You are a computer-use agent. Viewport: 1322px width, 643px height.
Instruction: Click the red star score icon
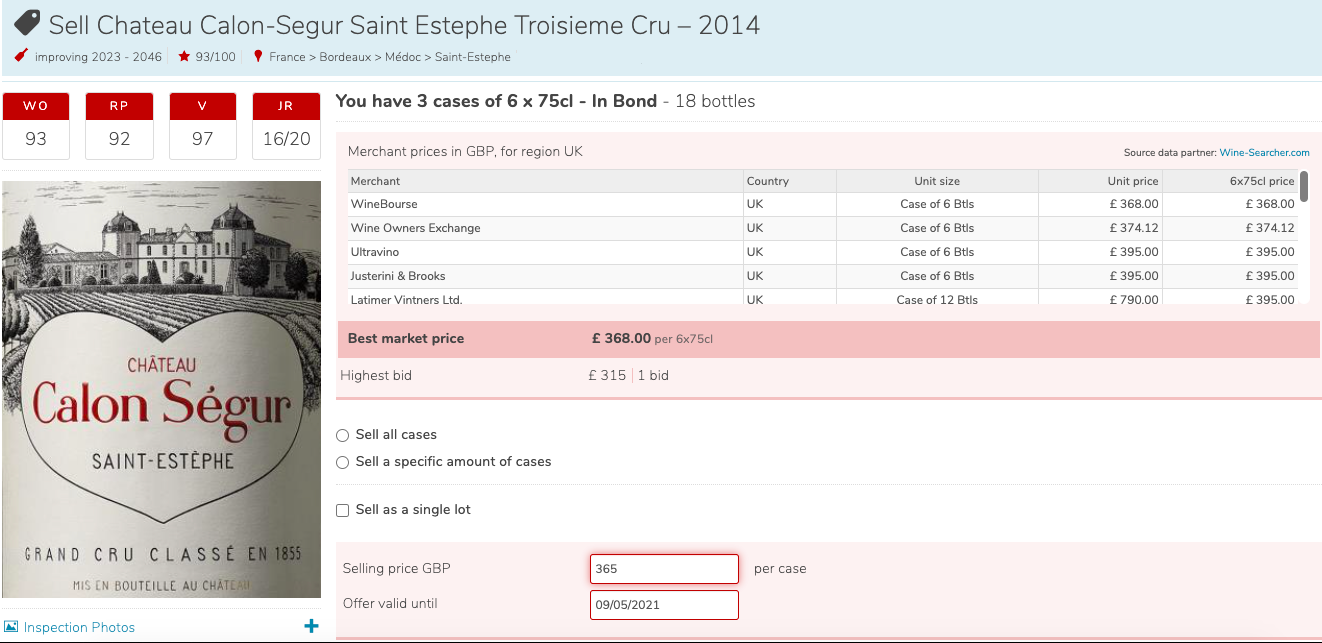tap(184, 57)
